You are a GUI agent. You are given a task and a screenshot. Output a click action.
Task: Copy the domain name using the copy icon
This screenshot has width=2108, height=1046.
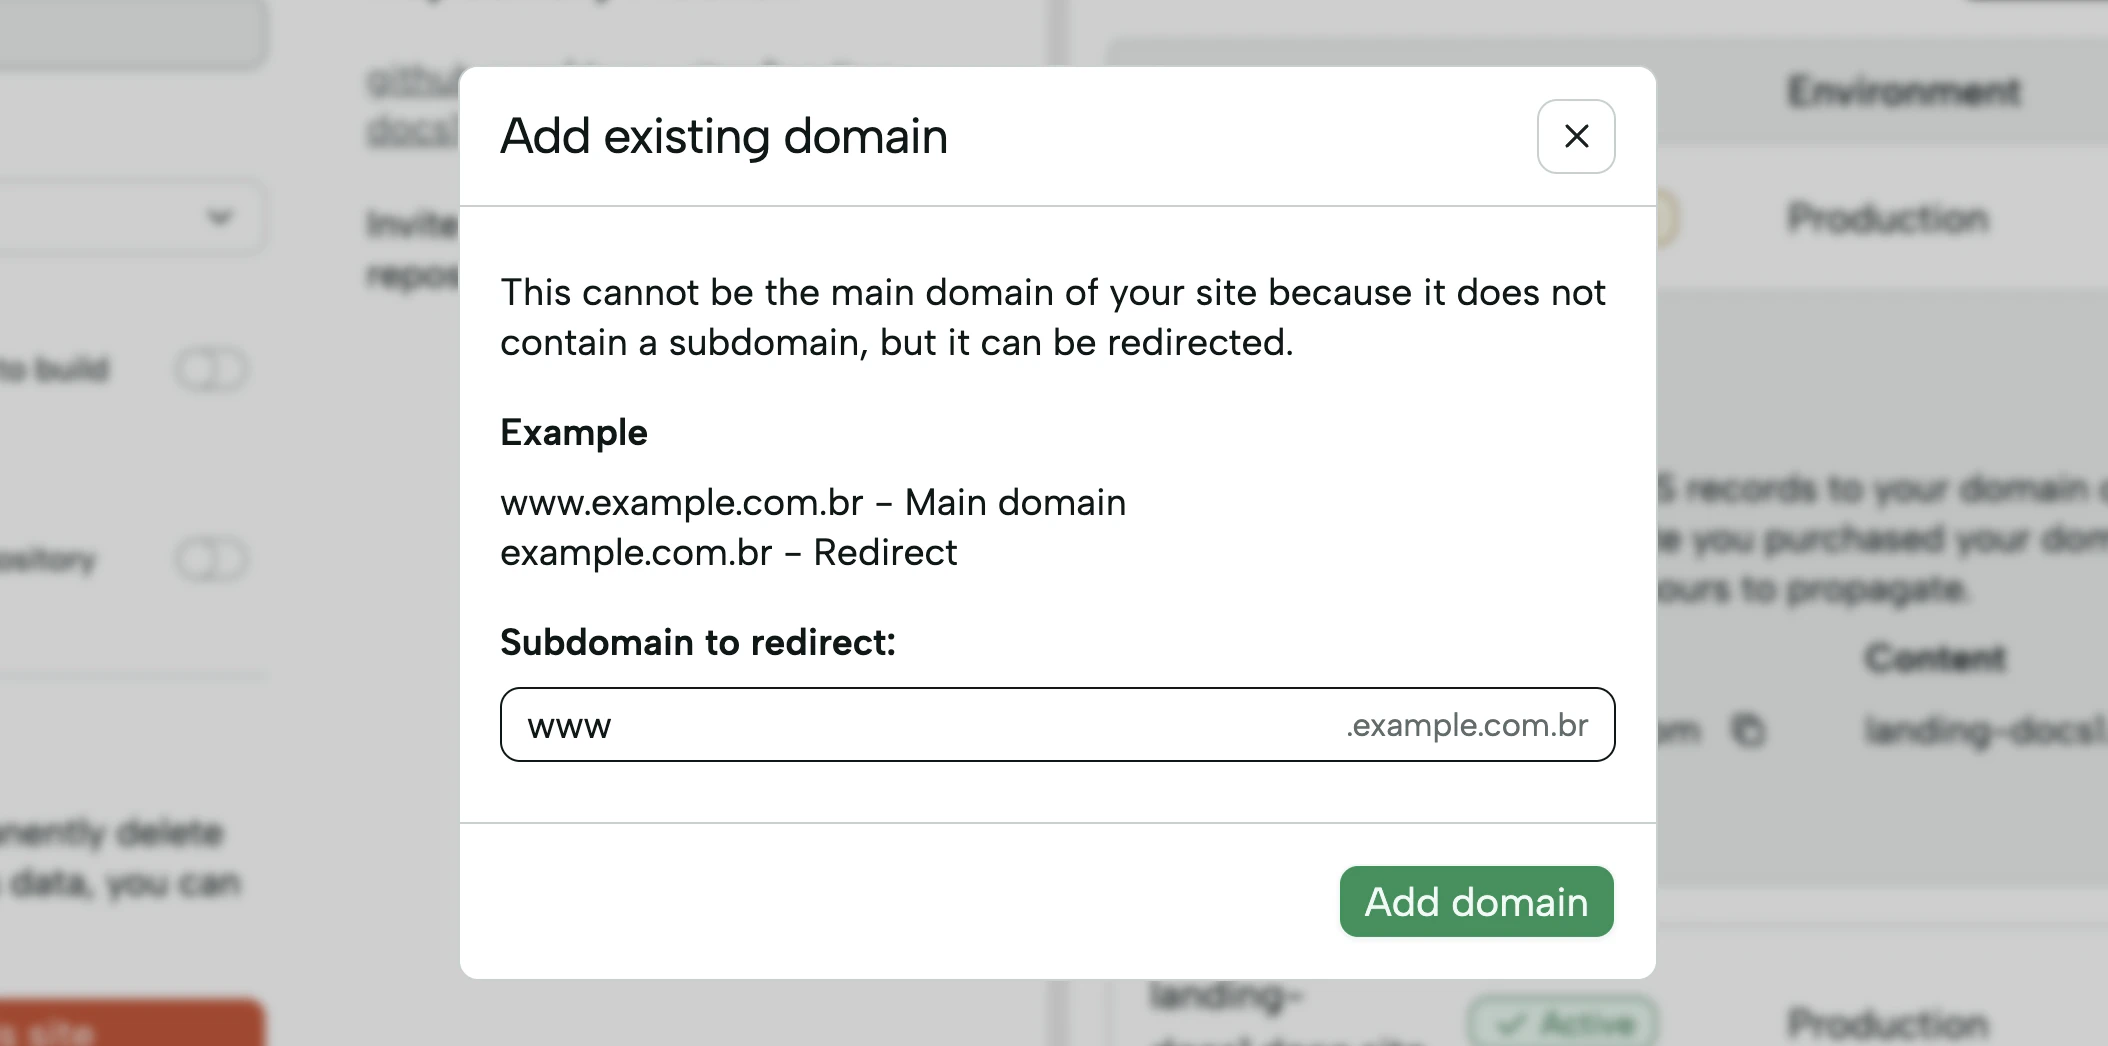pos(1749,732)
